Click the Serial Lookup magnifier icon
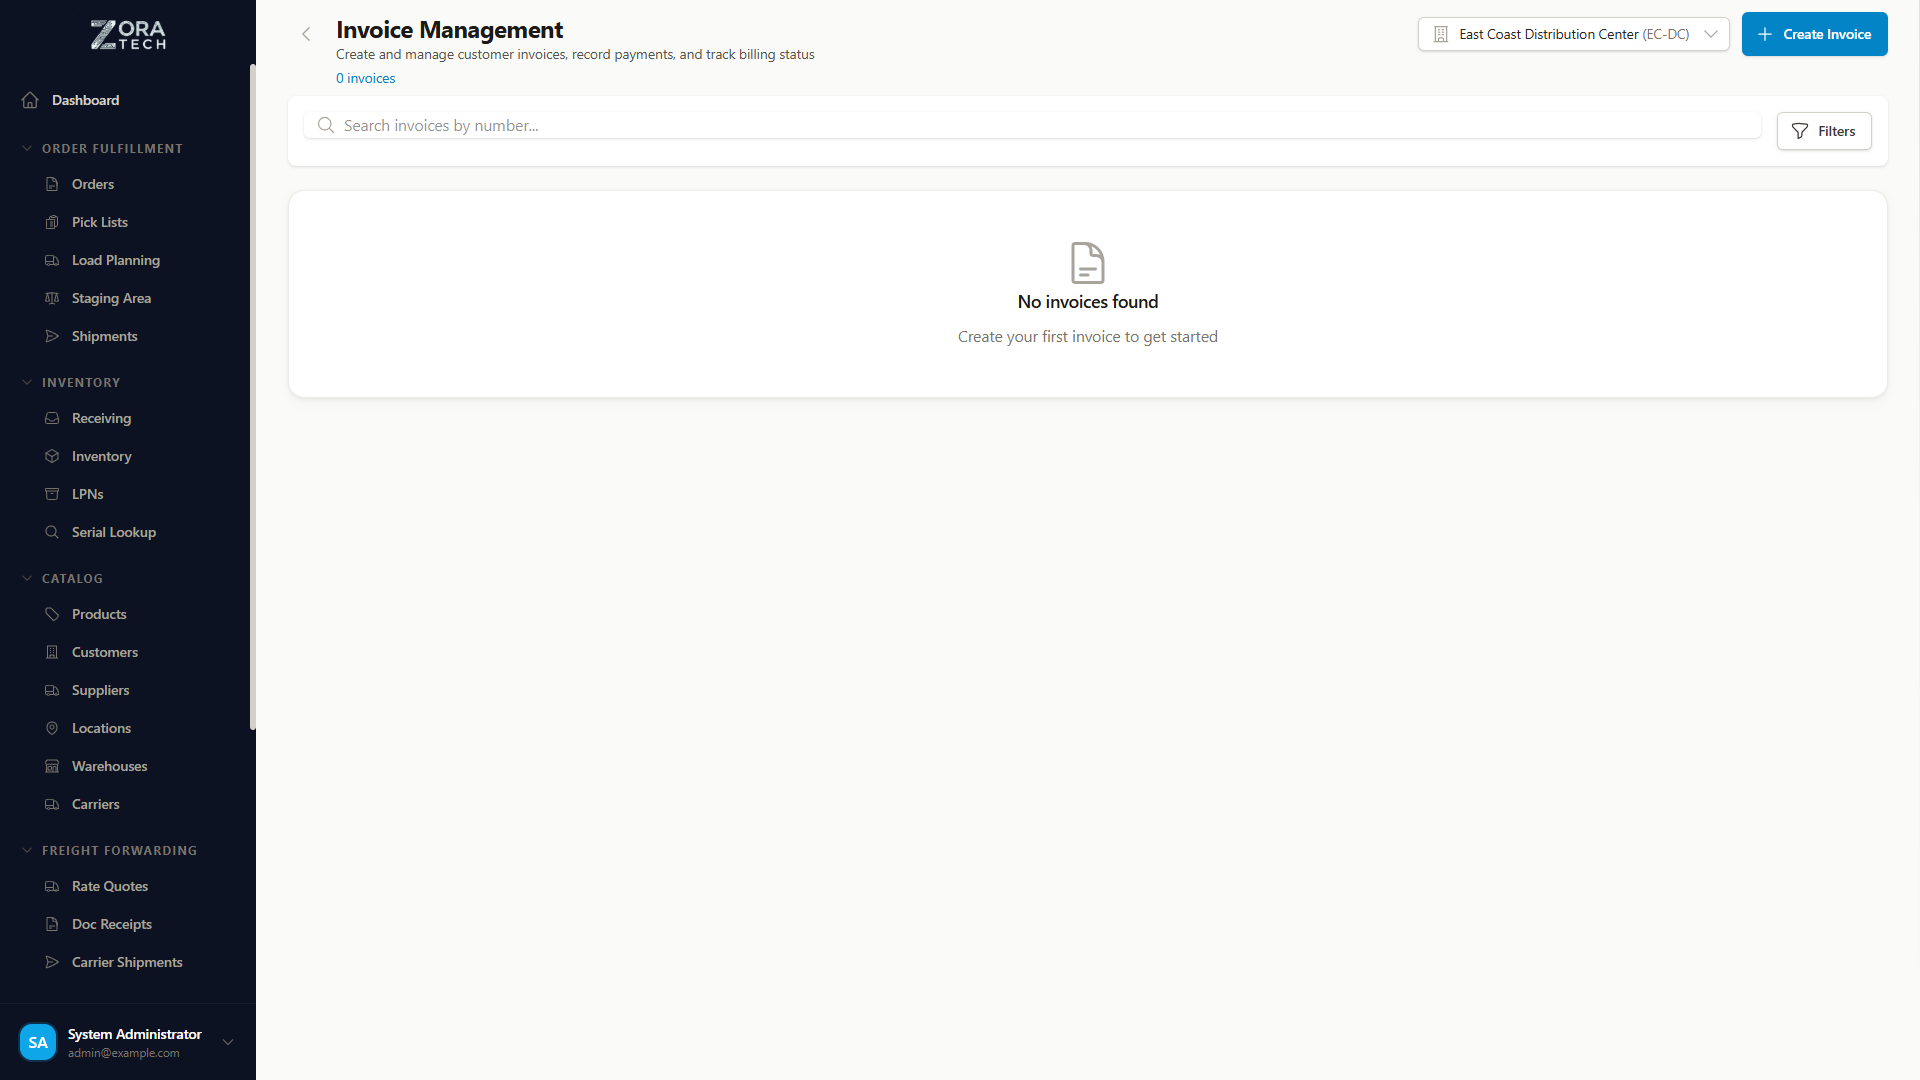Screen dimensions: 1920x1080 click(52, 532)
